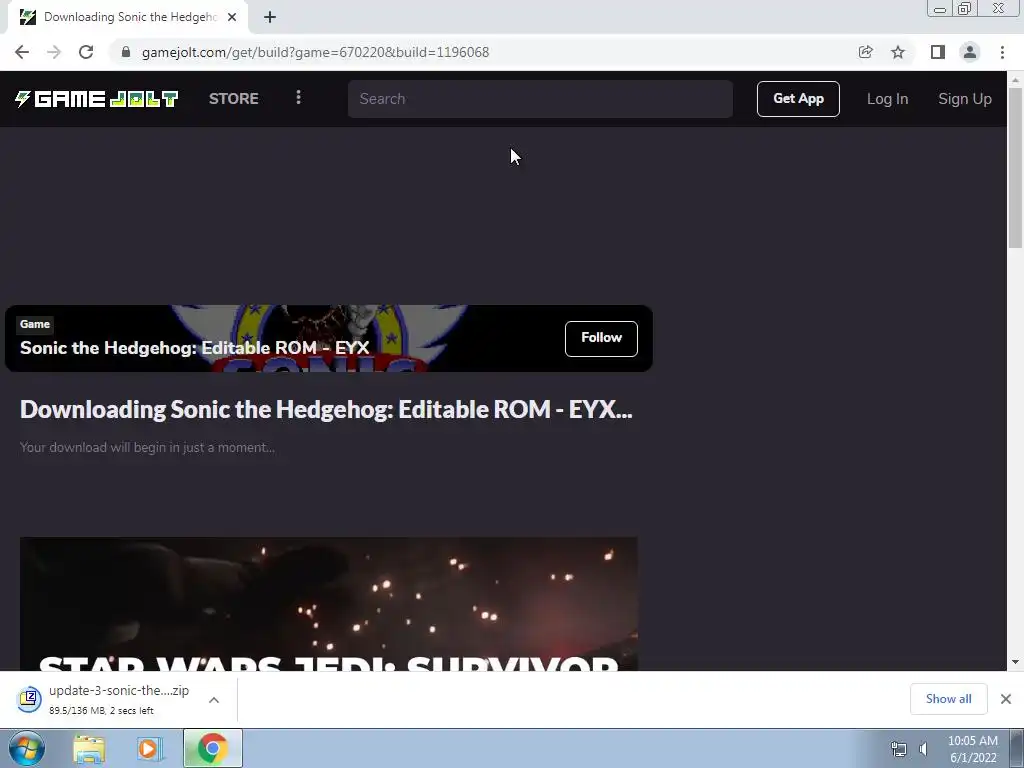1024x768 pixels.
Task: Click the 'Your download will begin' text
Action: [147, 447]
